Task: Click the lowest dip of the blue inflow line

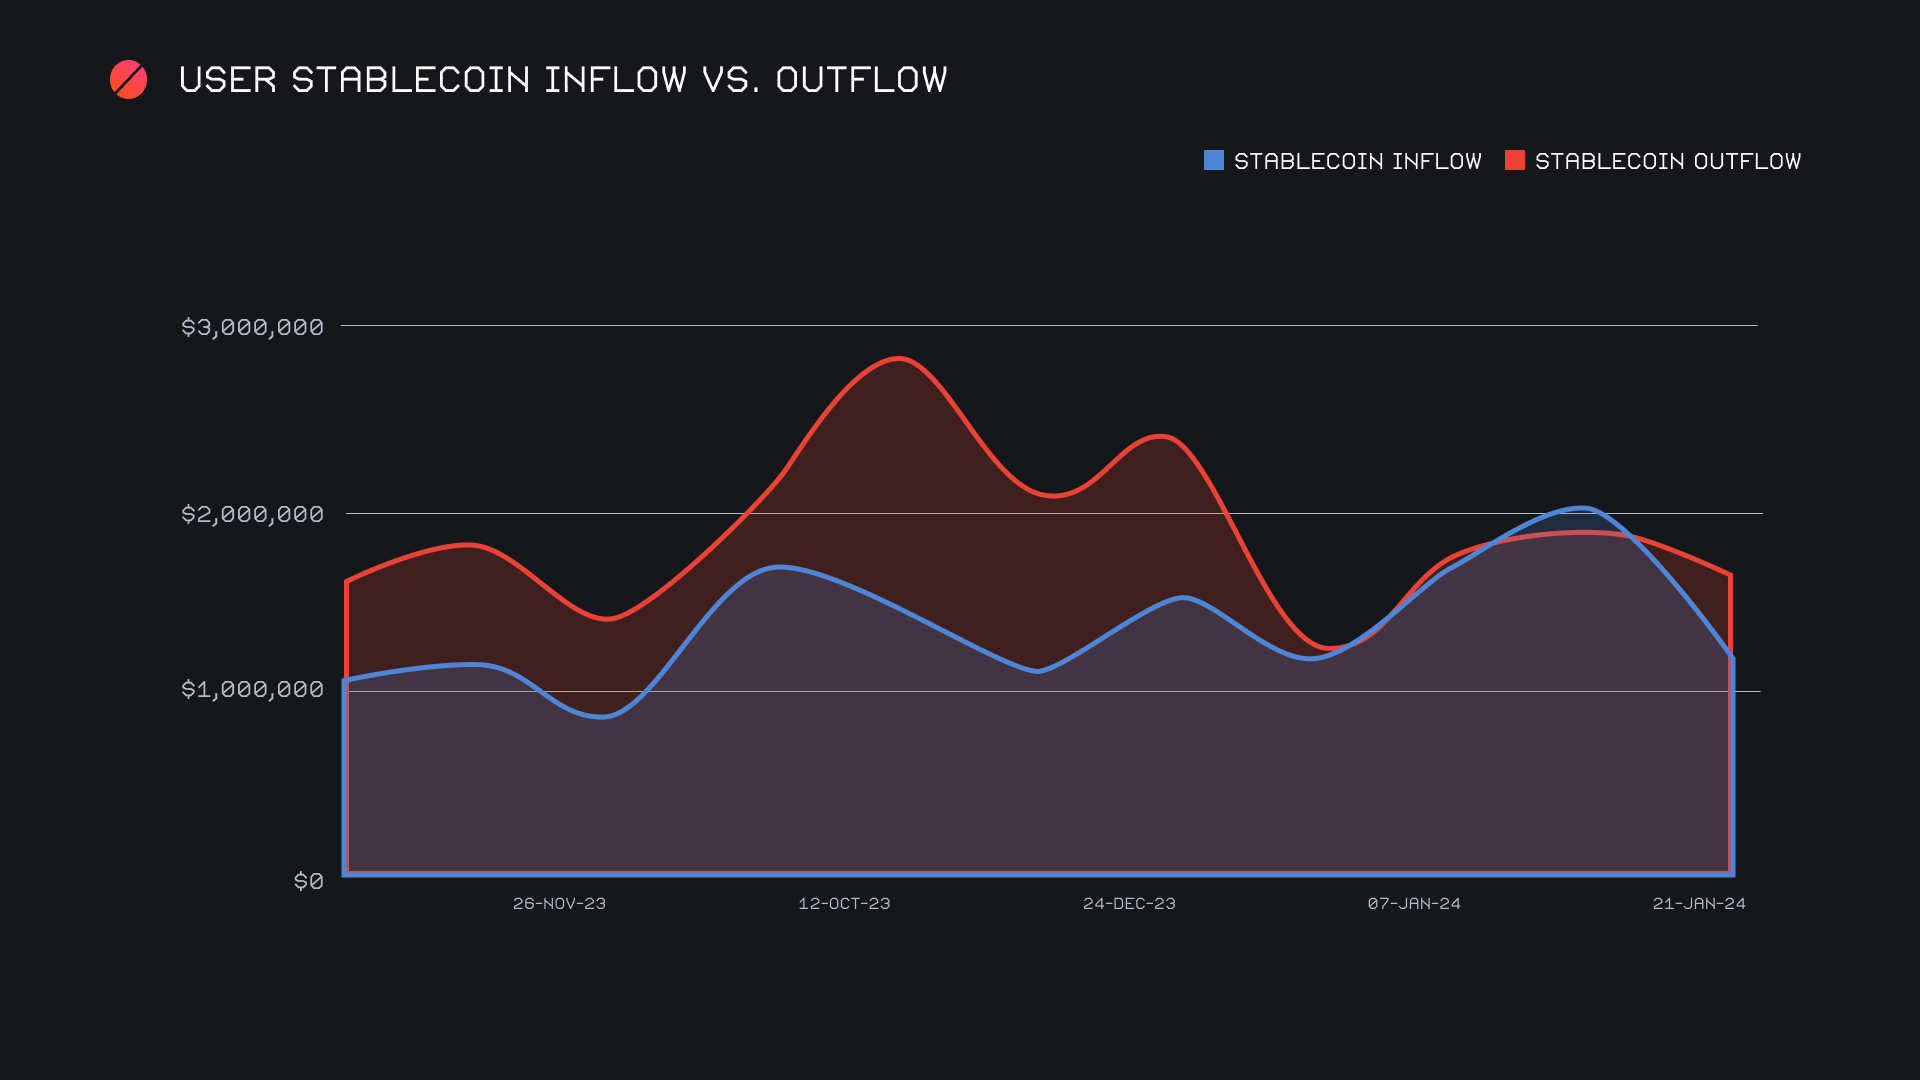Action: point(603,716)
